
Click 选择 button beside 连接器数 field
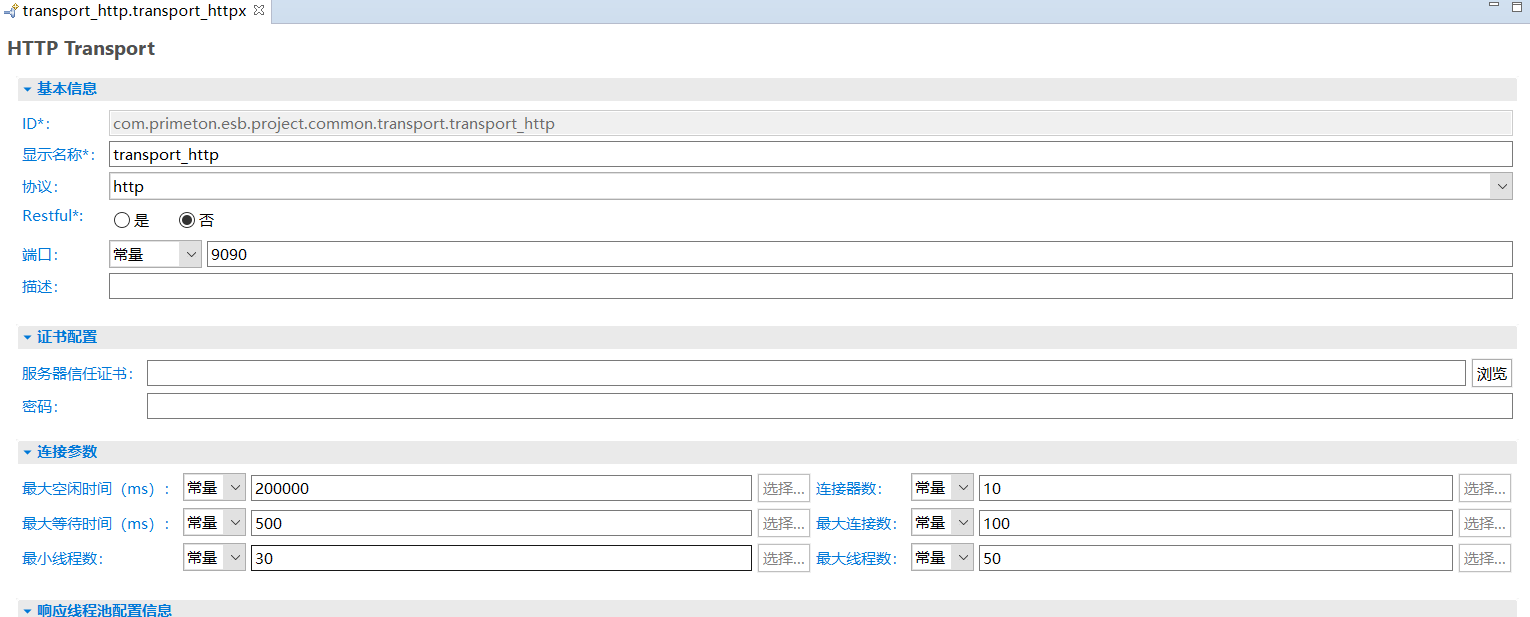[1484, 488]
